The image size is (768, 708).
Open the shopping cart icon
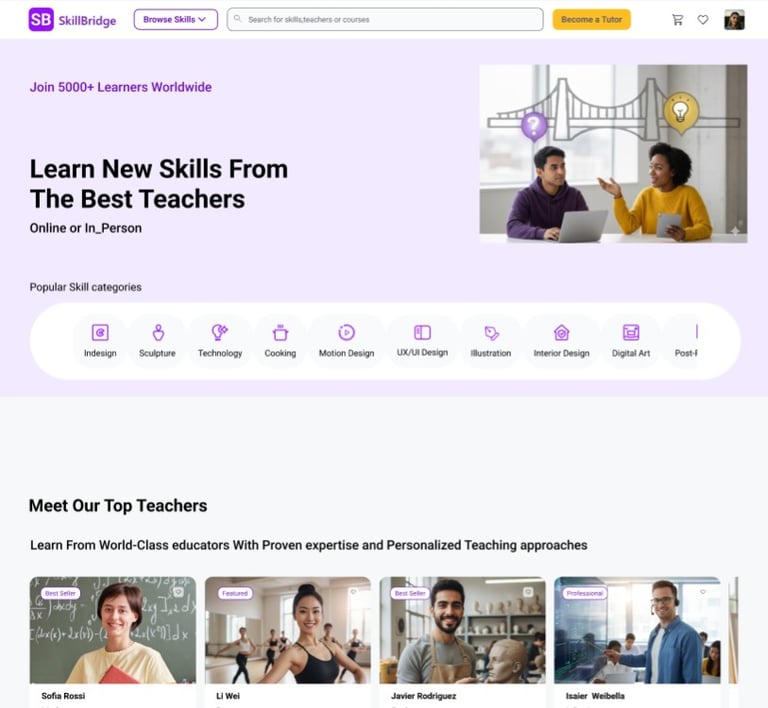[x=677, y=20]
